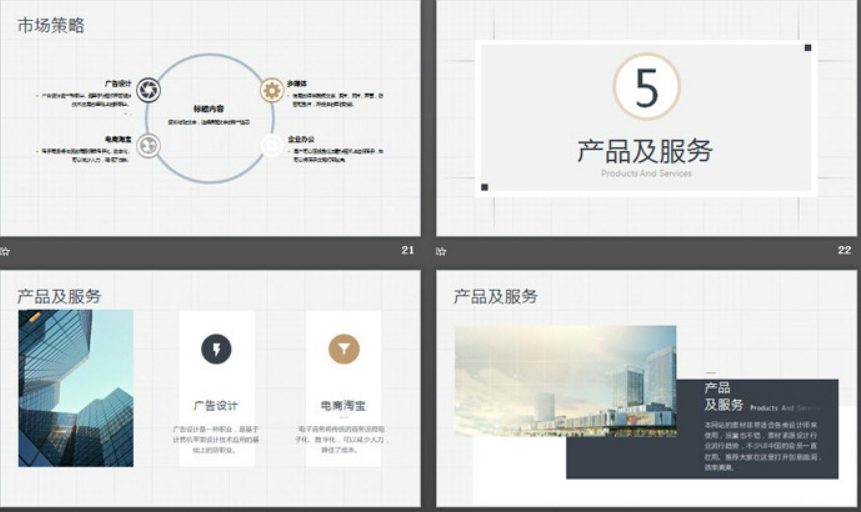Click the animation star icon below the section-5 slide
The width and height of the screenshot is (861, 512).
pyautogui.click(x=441, y=252)
